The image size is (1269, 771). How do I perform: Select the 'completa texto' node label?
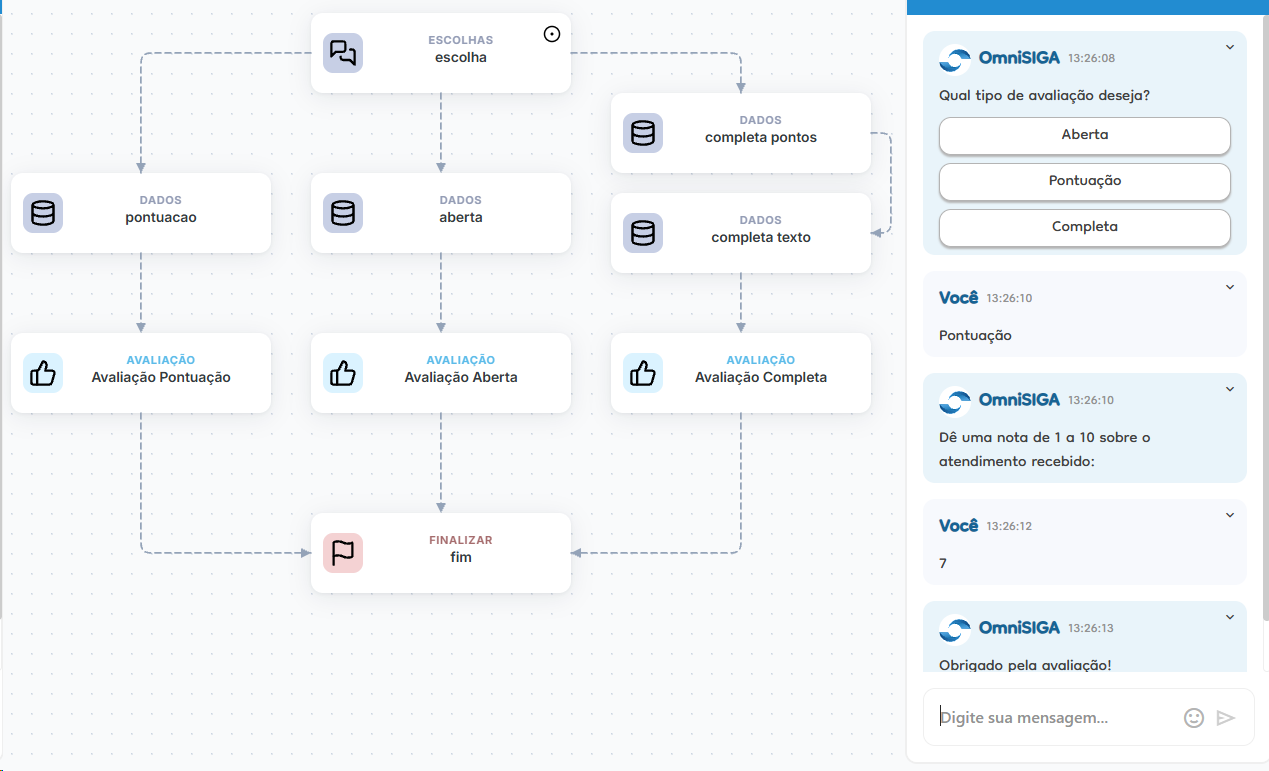[761, 238]
